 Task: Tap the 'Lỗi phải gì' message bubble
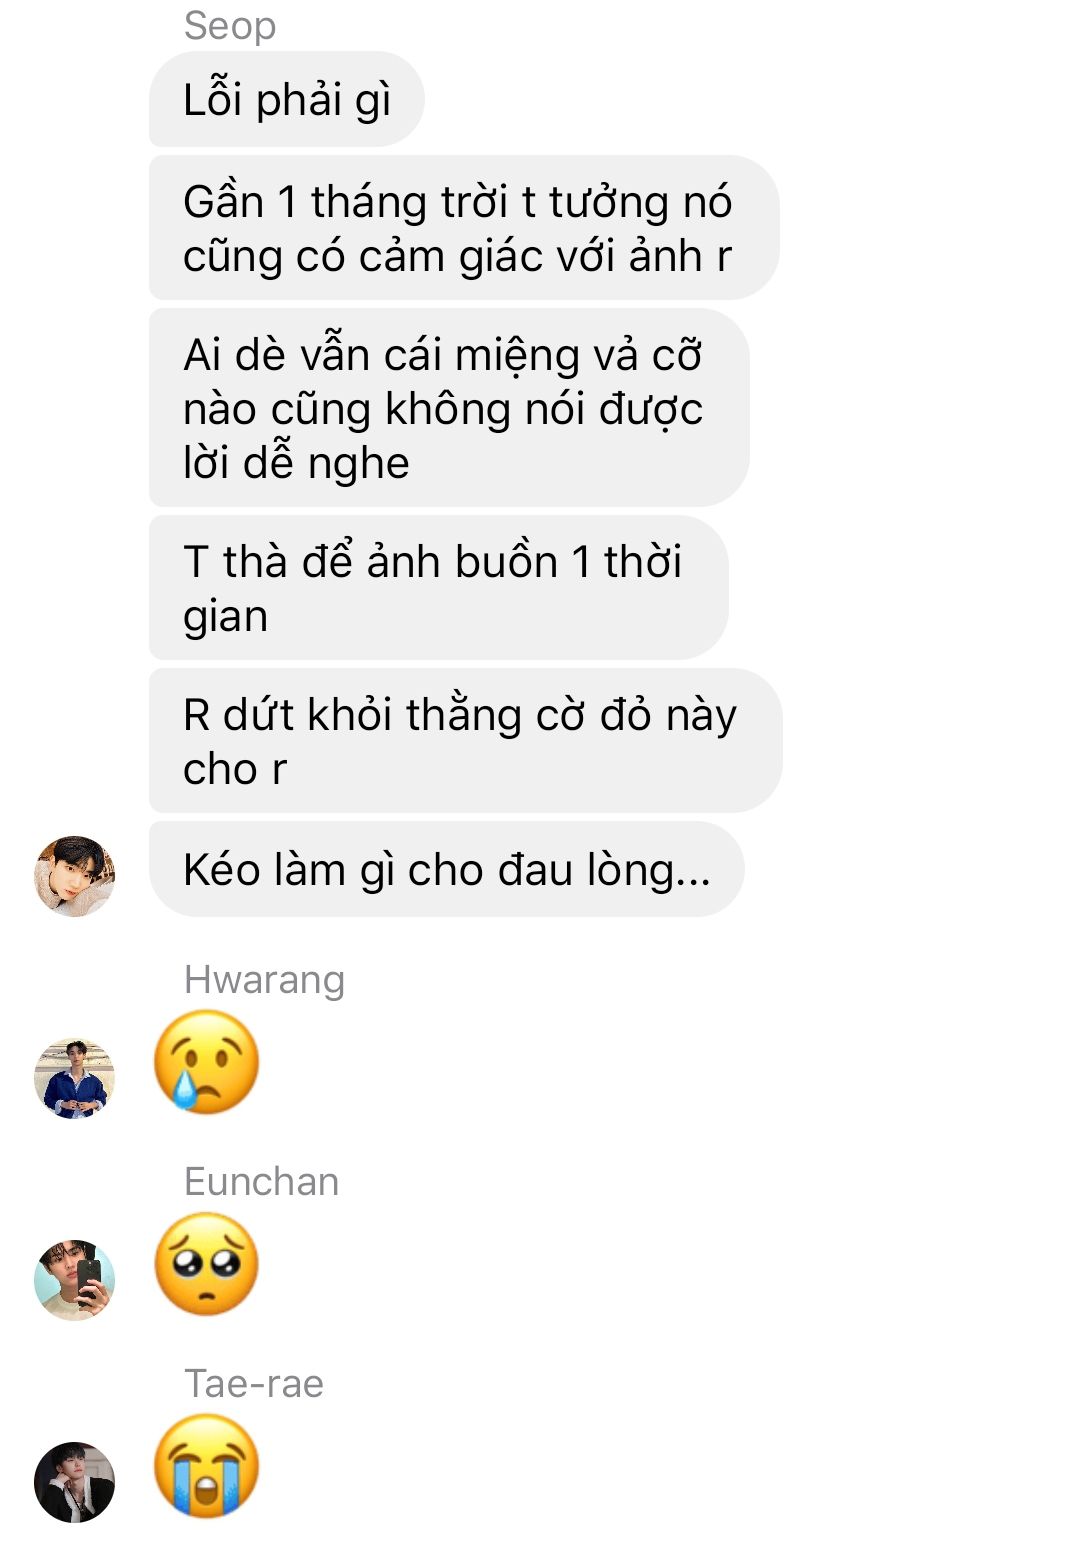(x=287, y=99)
